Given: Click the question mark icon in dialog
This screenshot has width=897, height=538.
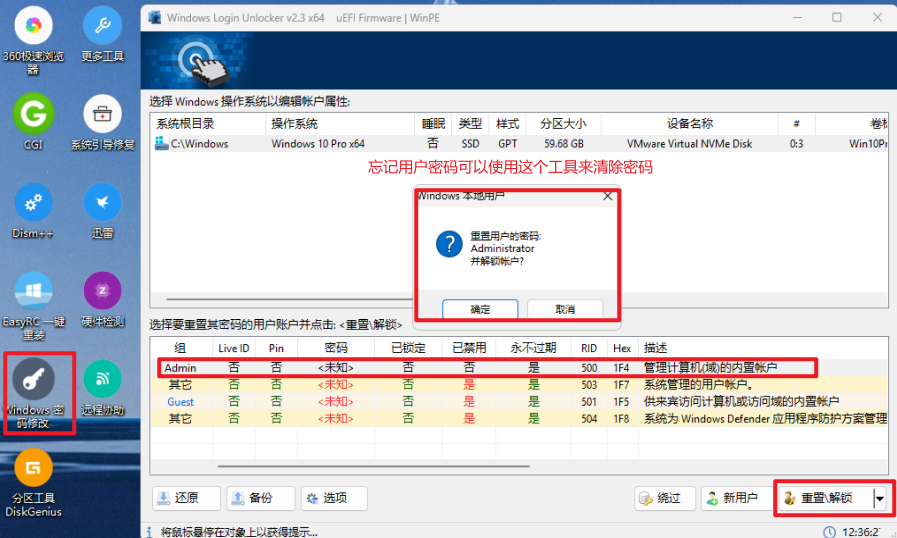Looking at the screenshot, I should [x=449, y=244].
